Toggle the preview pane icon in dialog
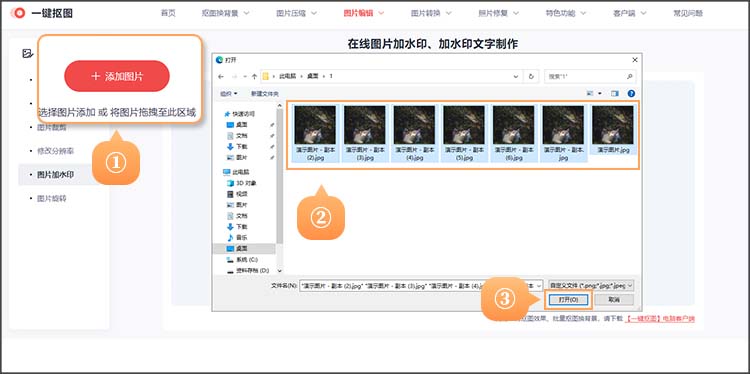This screenshot has width=750, height=374. pos(615,94)
